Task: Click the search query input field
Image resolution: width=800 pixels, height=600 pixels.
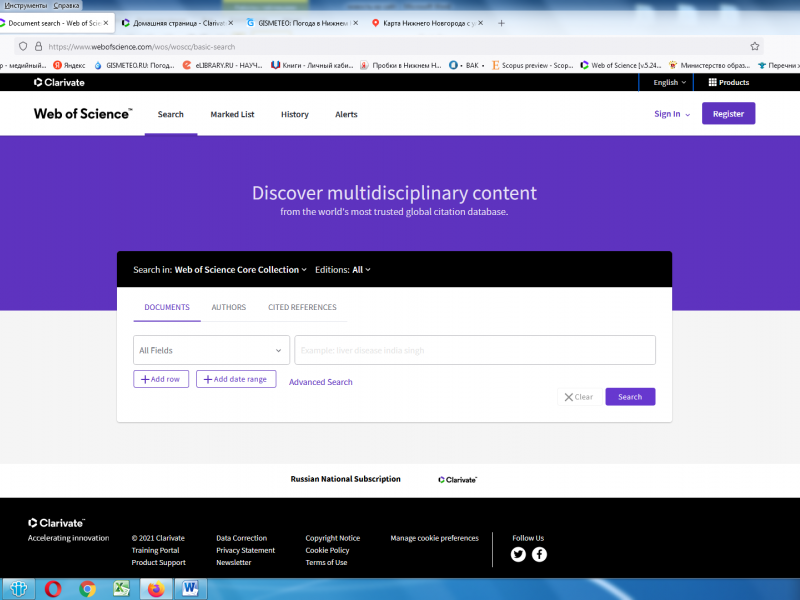Action: [x=475, y=350]
